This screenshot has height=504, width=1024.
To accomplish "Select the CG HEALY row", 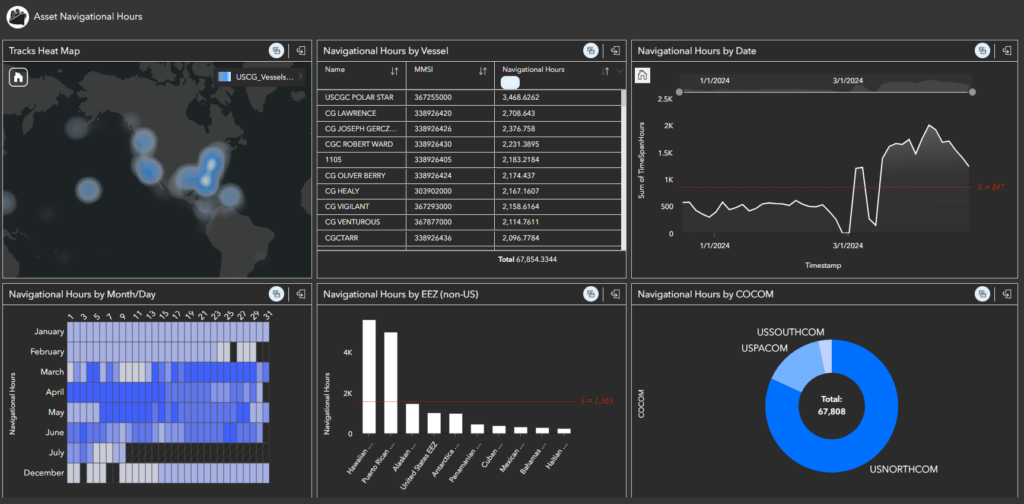I will pyautogui.click(x=469, y=191).
